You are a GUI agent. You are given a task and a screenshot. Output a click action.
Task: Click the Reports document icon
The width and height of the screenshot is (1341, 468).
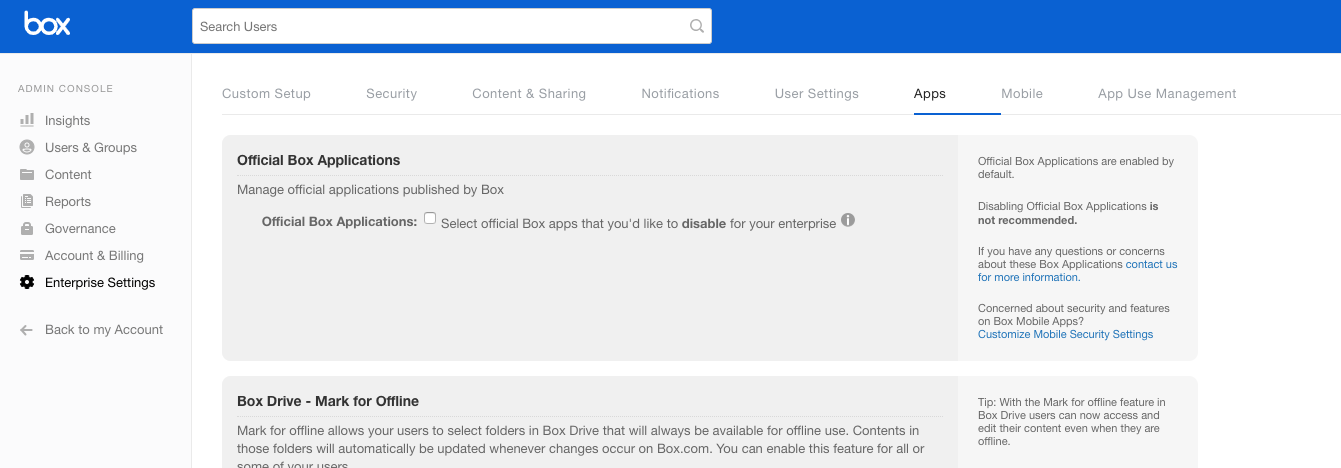coord(27,201)
